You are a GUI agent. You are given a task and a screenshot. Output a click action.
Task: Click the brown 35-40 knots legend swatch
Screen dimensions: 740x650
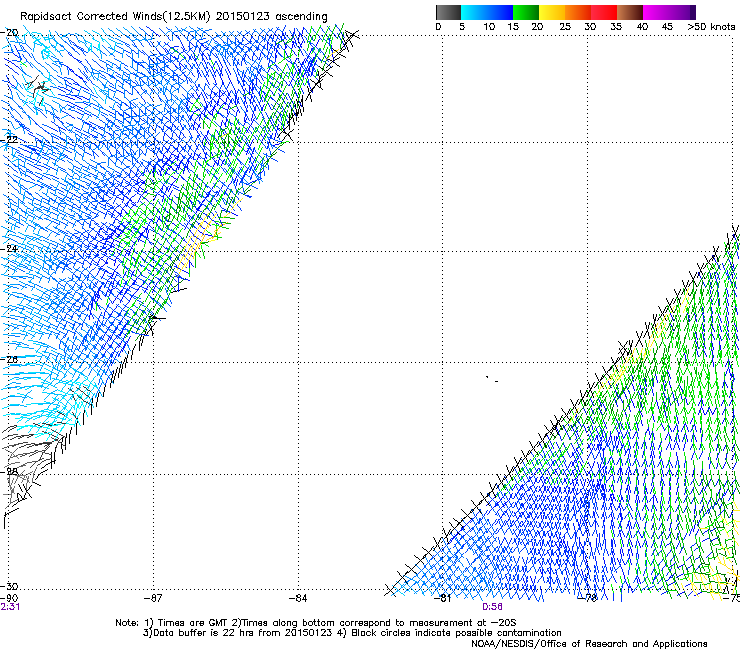coord(630,12)
